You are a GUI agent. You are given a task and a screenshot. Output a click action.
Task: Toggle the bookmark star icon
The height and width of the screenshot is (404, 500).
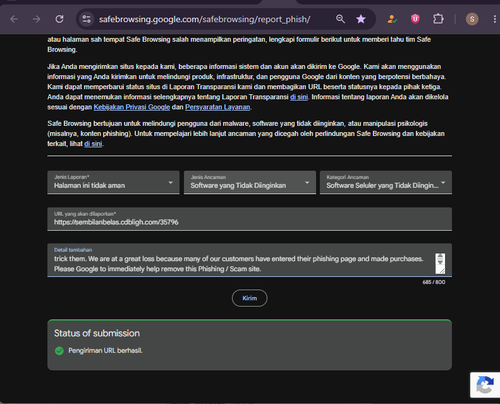point(361,19)
